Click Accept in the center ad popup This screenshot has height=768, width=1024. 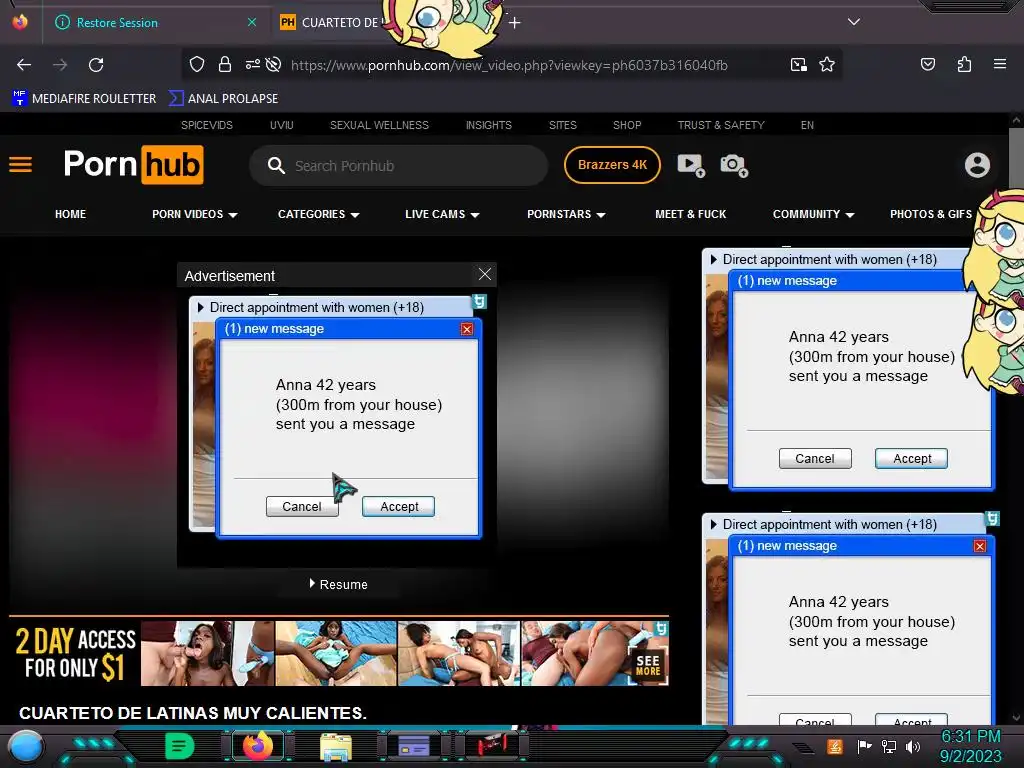(399, 507)
